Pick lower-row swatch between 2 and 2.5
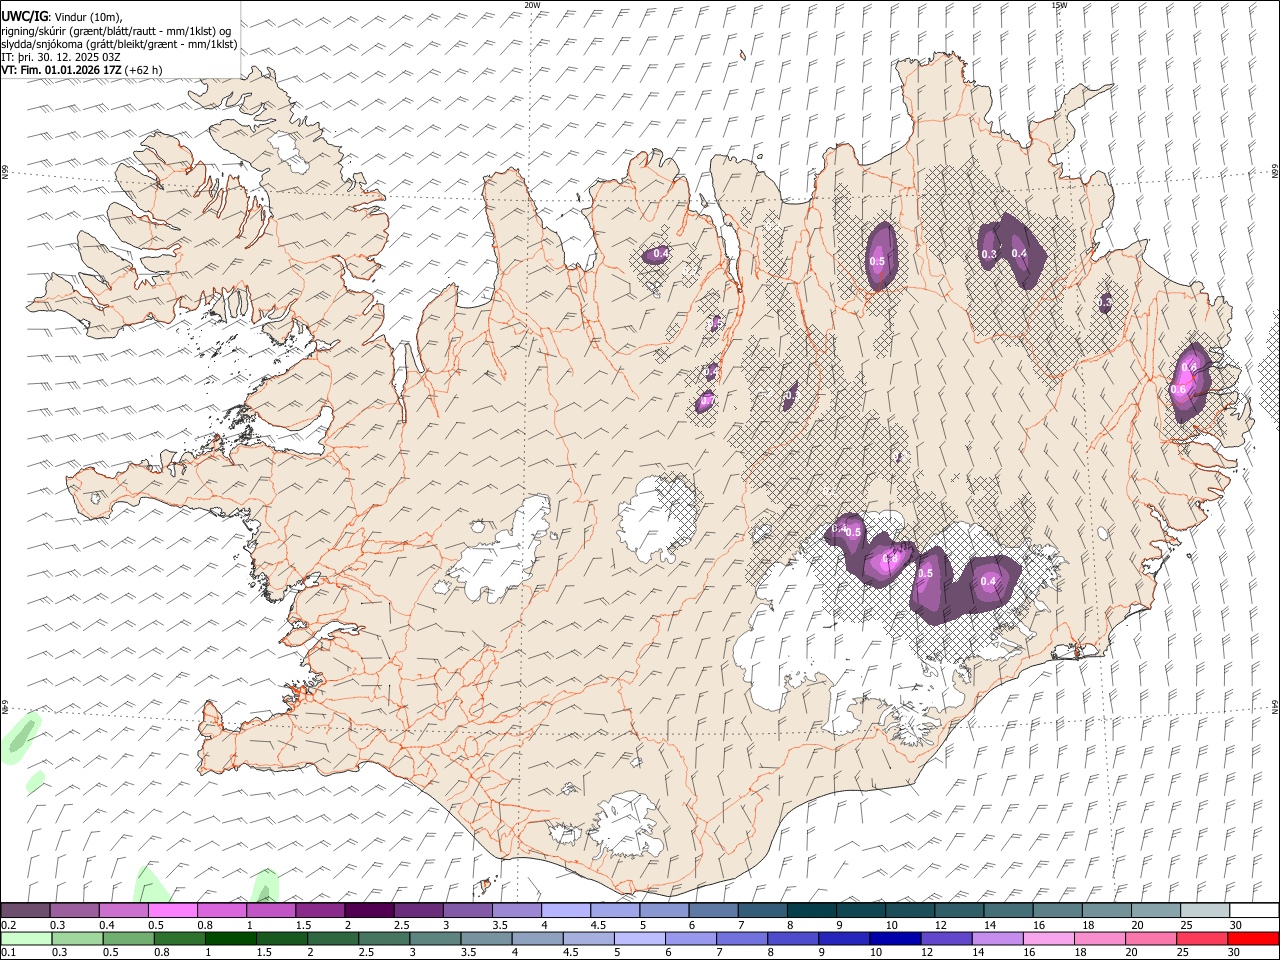This screenshot has width=1280, height=960. click(x=332, y=938)
